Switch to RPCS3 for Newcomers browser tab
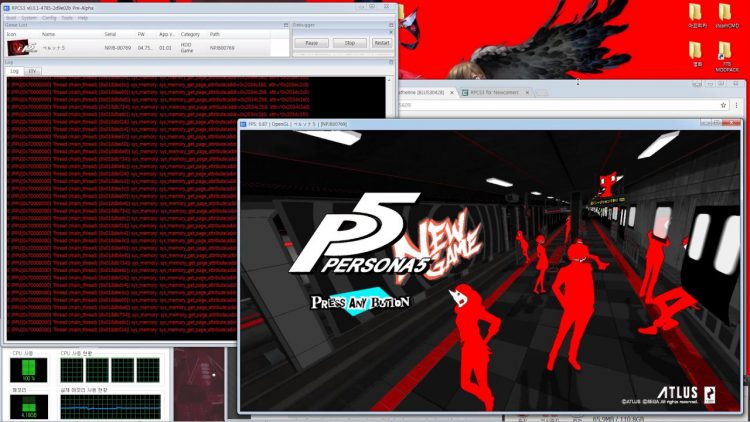 pyautogui.click(x=500, y=91)
